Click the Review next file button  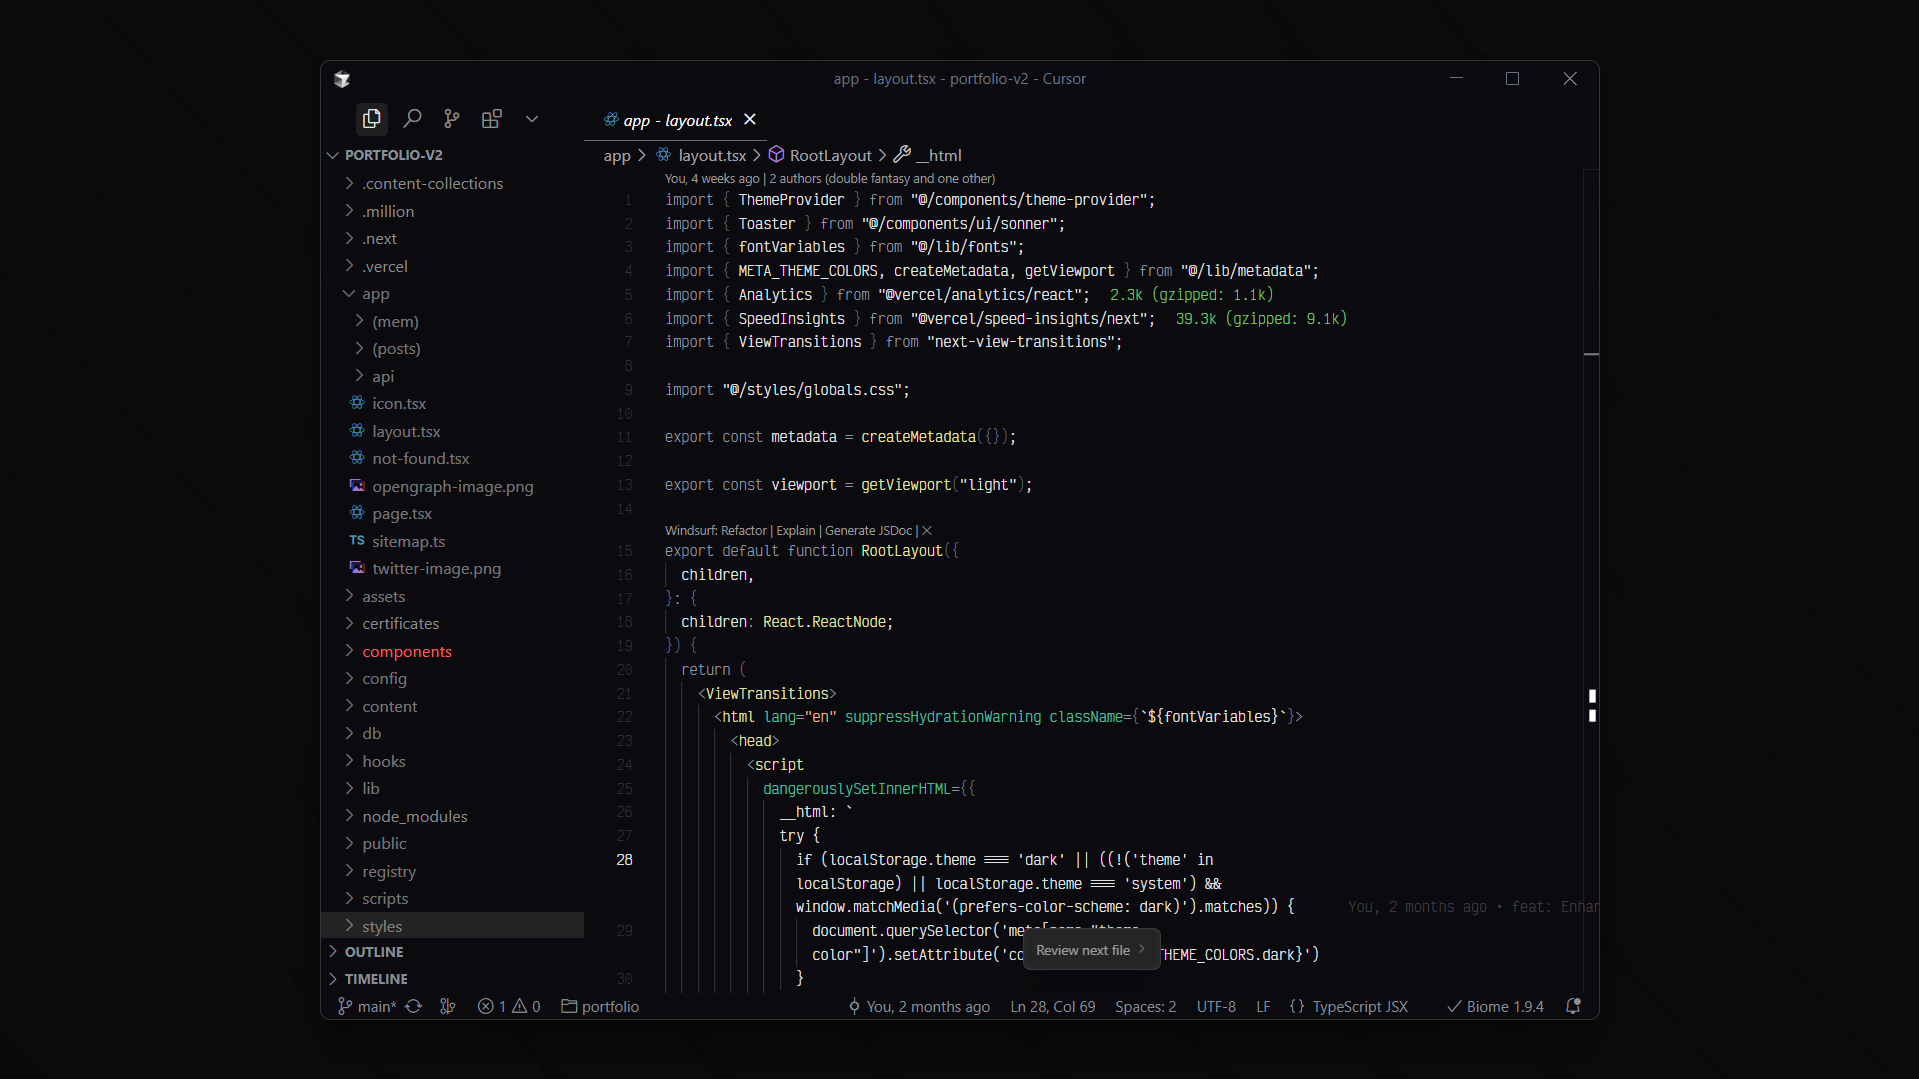(1091, 950)
